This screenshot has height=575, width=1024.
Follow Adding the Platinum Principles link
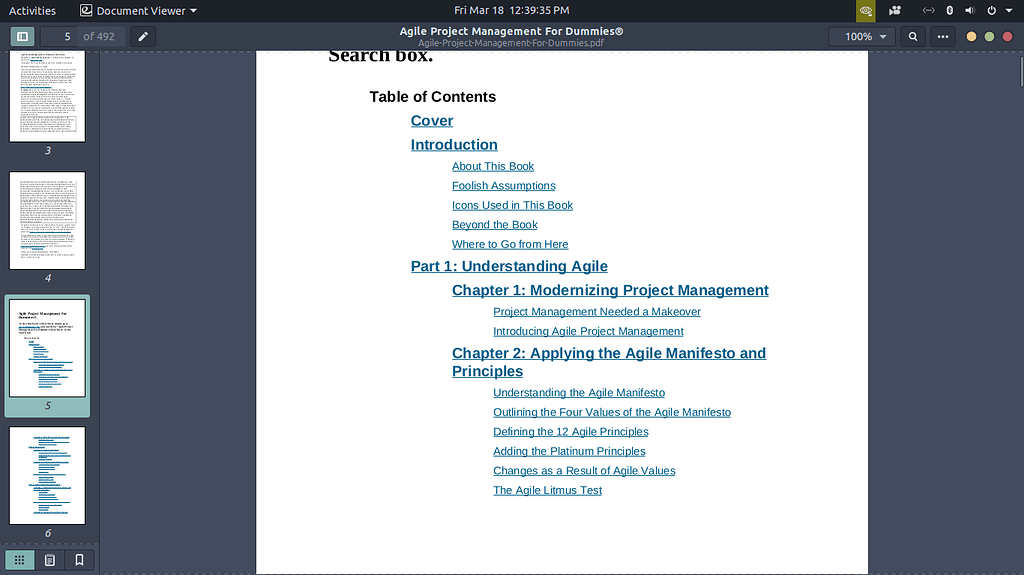point(569,452)
